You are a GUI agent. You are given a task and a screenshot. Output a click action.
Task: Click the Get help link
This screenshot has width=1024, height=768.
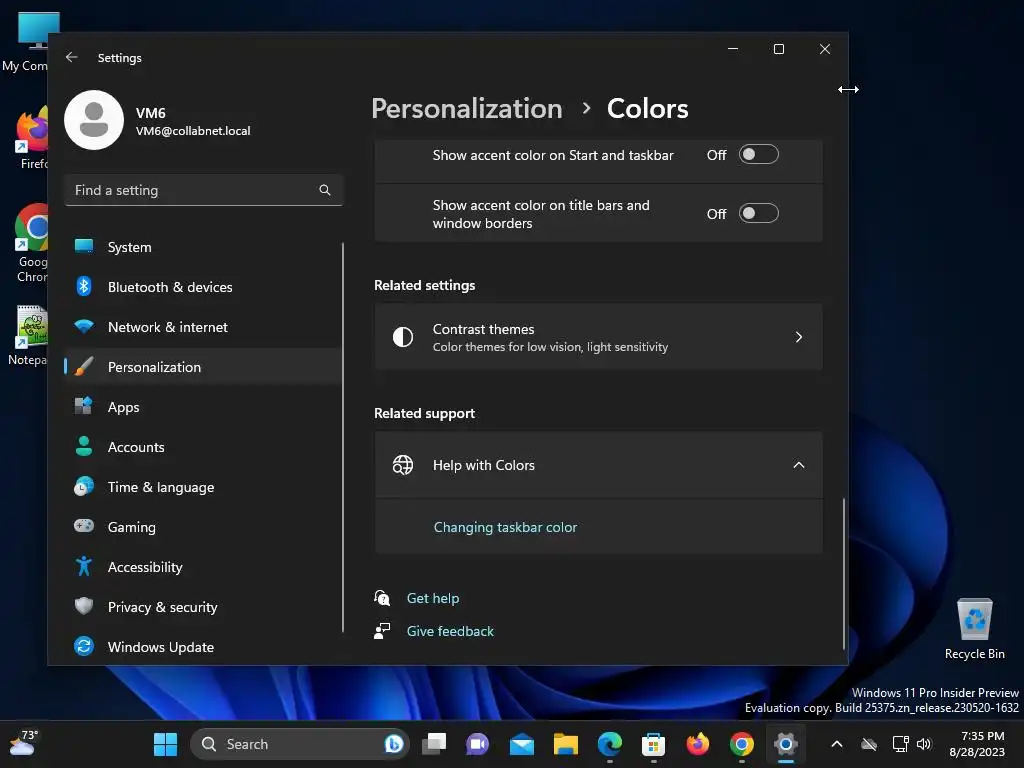[433, 598]
